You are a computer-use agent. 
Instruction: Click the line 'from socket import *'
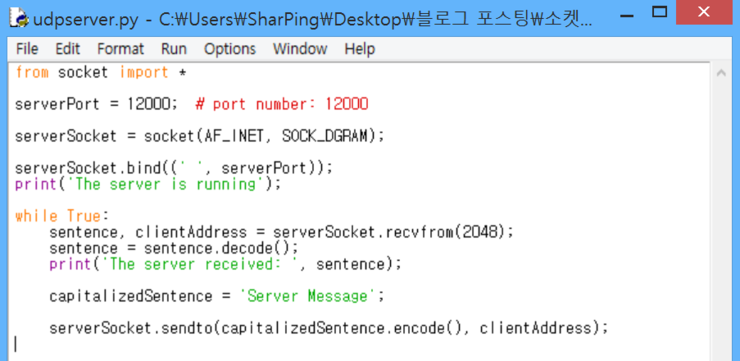(101, 73)
